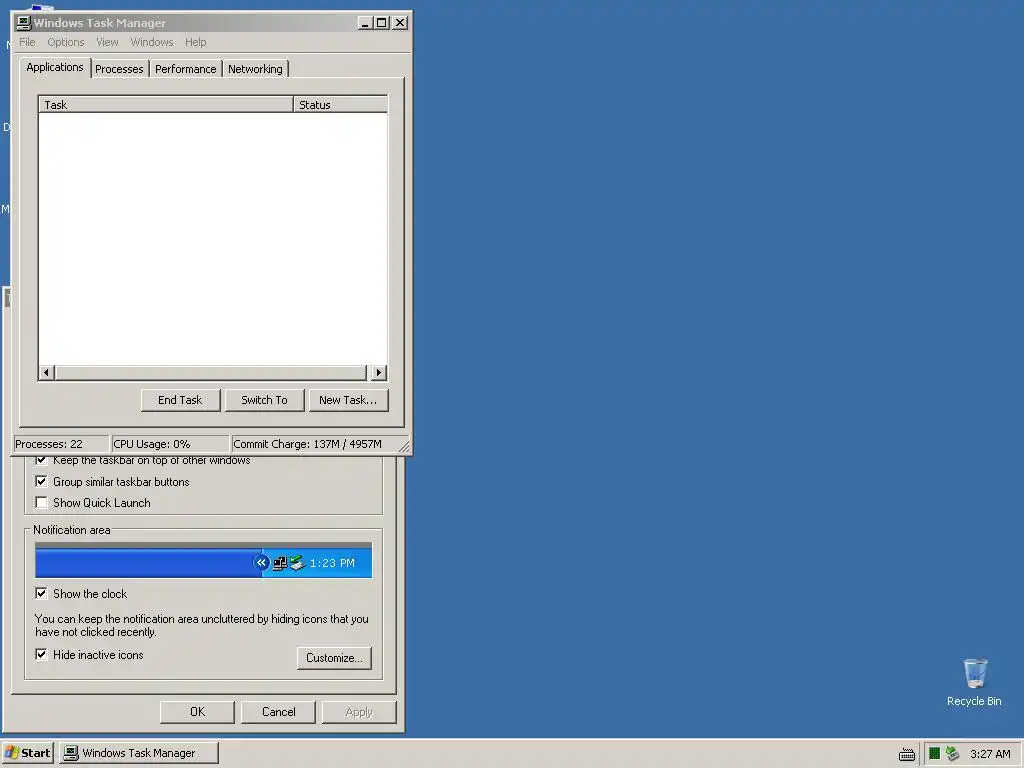Open the Start menu
1024x768 pixels.
coord(27,753)
